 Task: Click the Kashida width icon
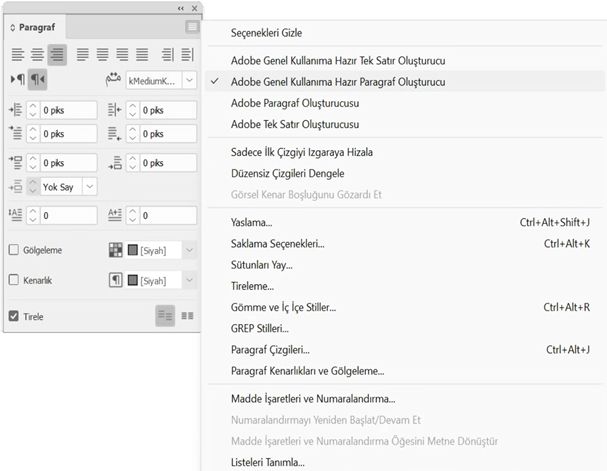(113, 79)
